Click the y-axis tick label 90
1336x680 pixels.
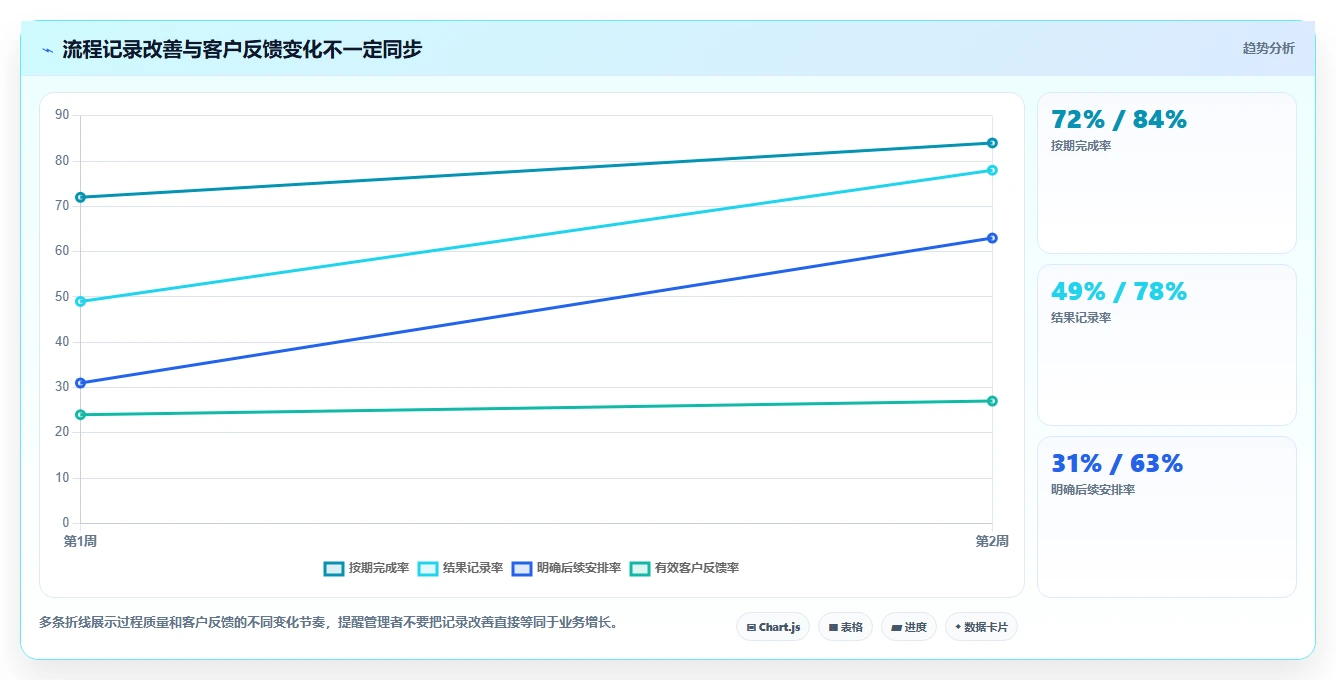pyautogui.click(x=62, y=115)
